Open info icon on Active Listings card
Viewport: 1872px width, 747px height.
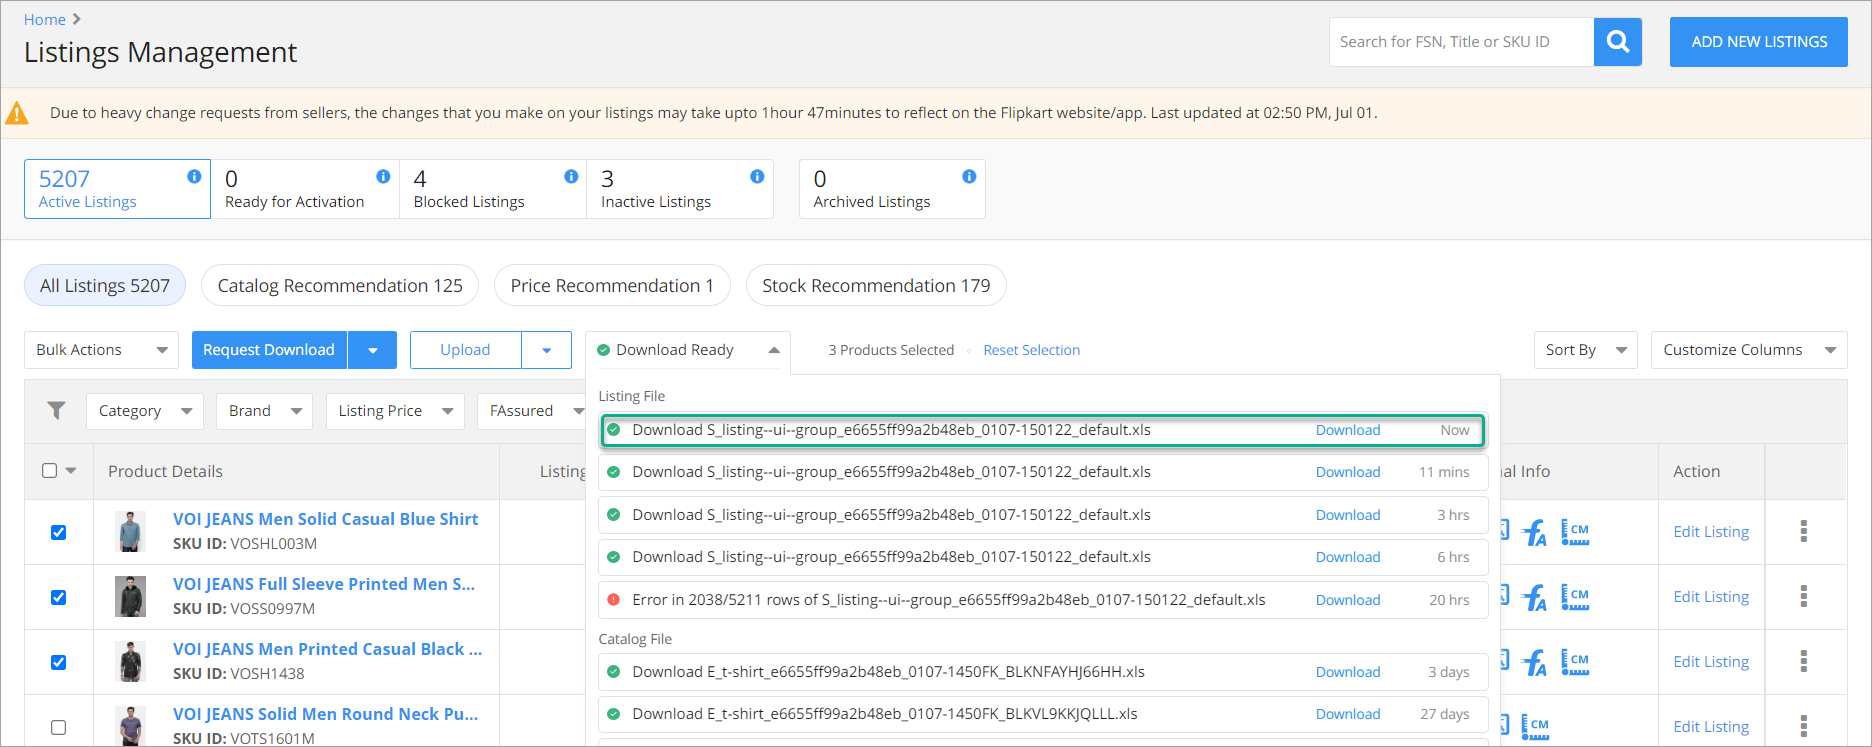point(194,176)
